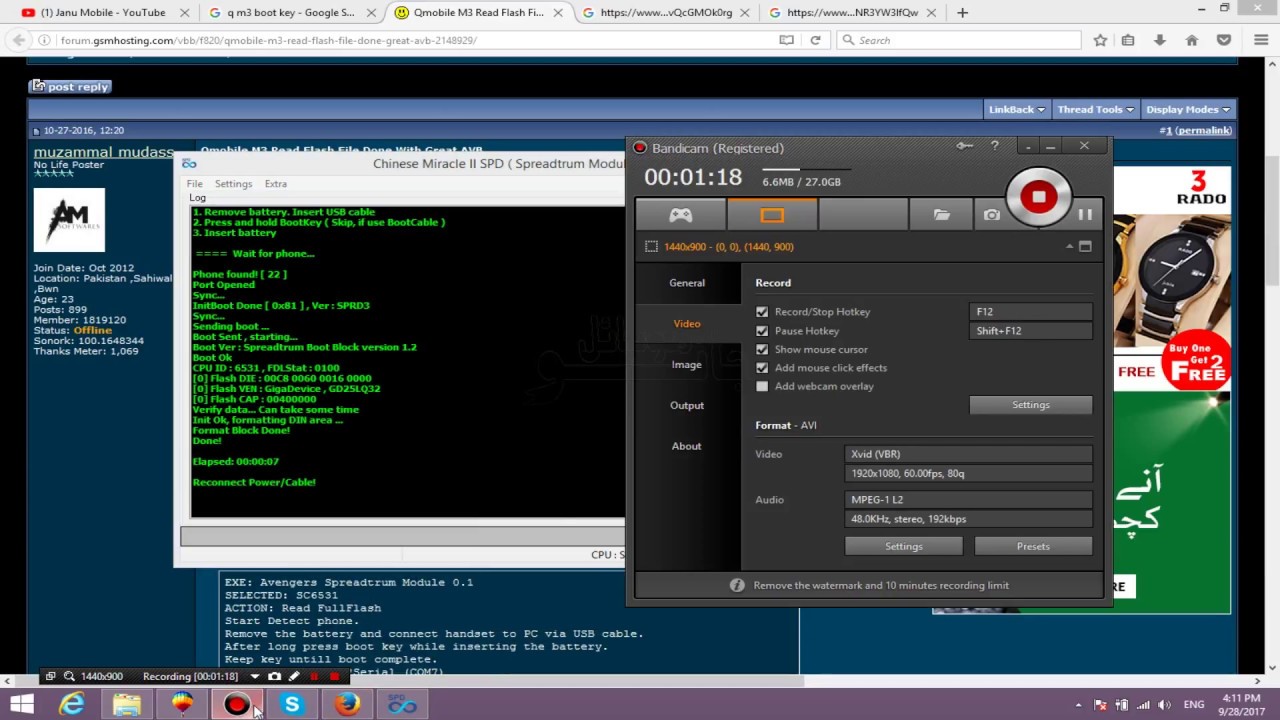The image size is (1280, 720).
Task: Switch to Firefox in taskbar
Action: pos(347,705)
